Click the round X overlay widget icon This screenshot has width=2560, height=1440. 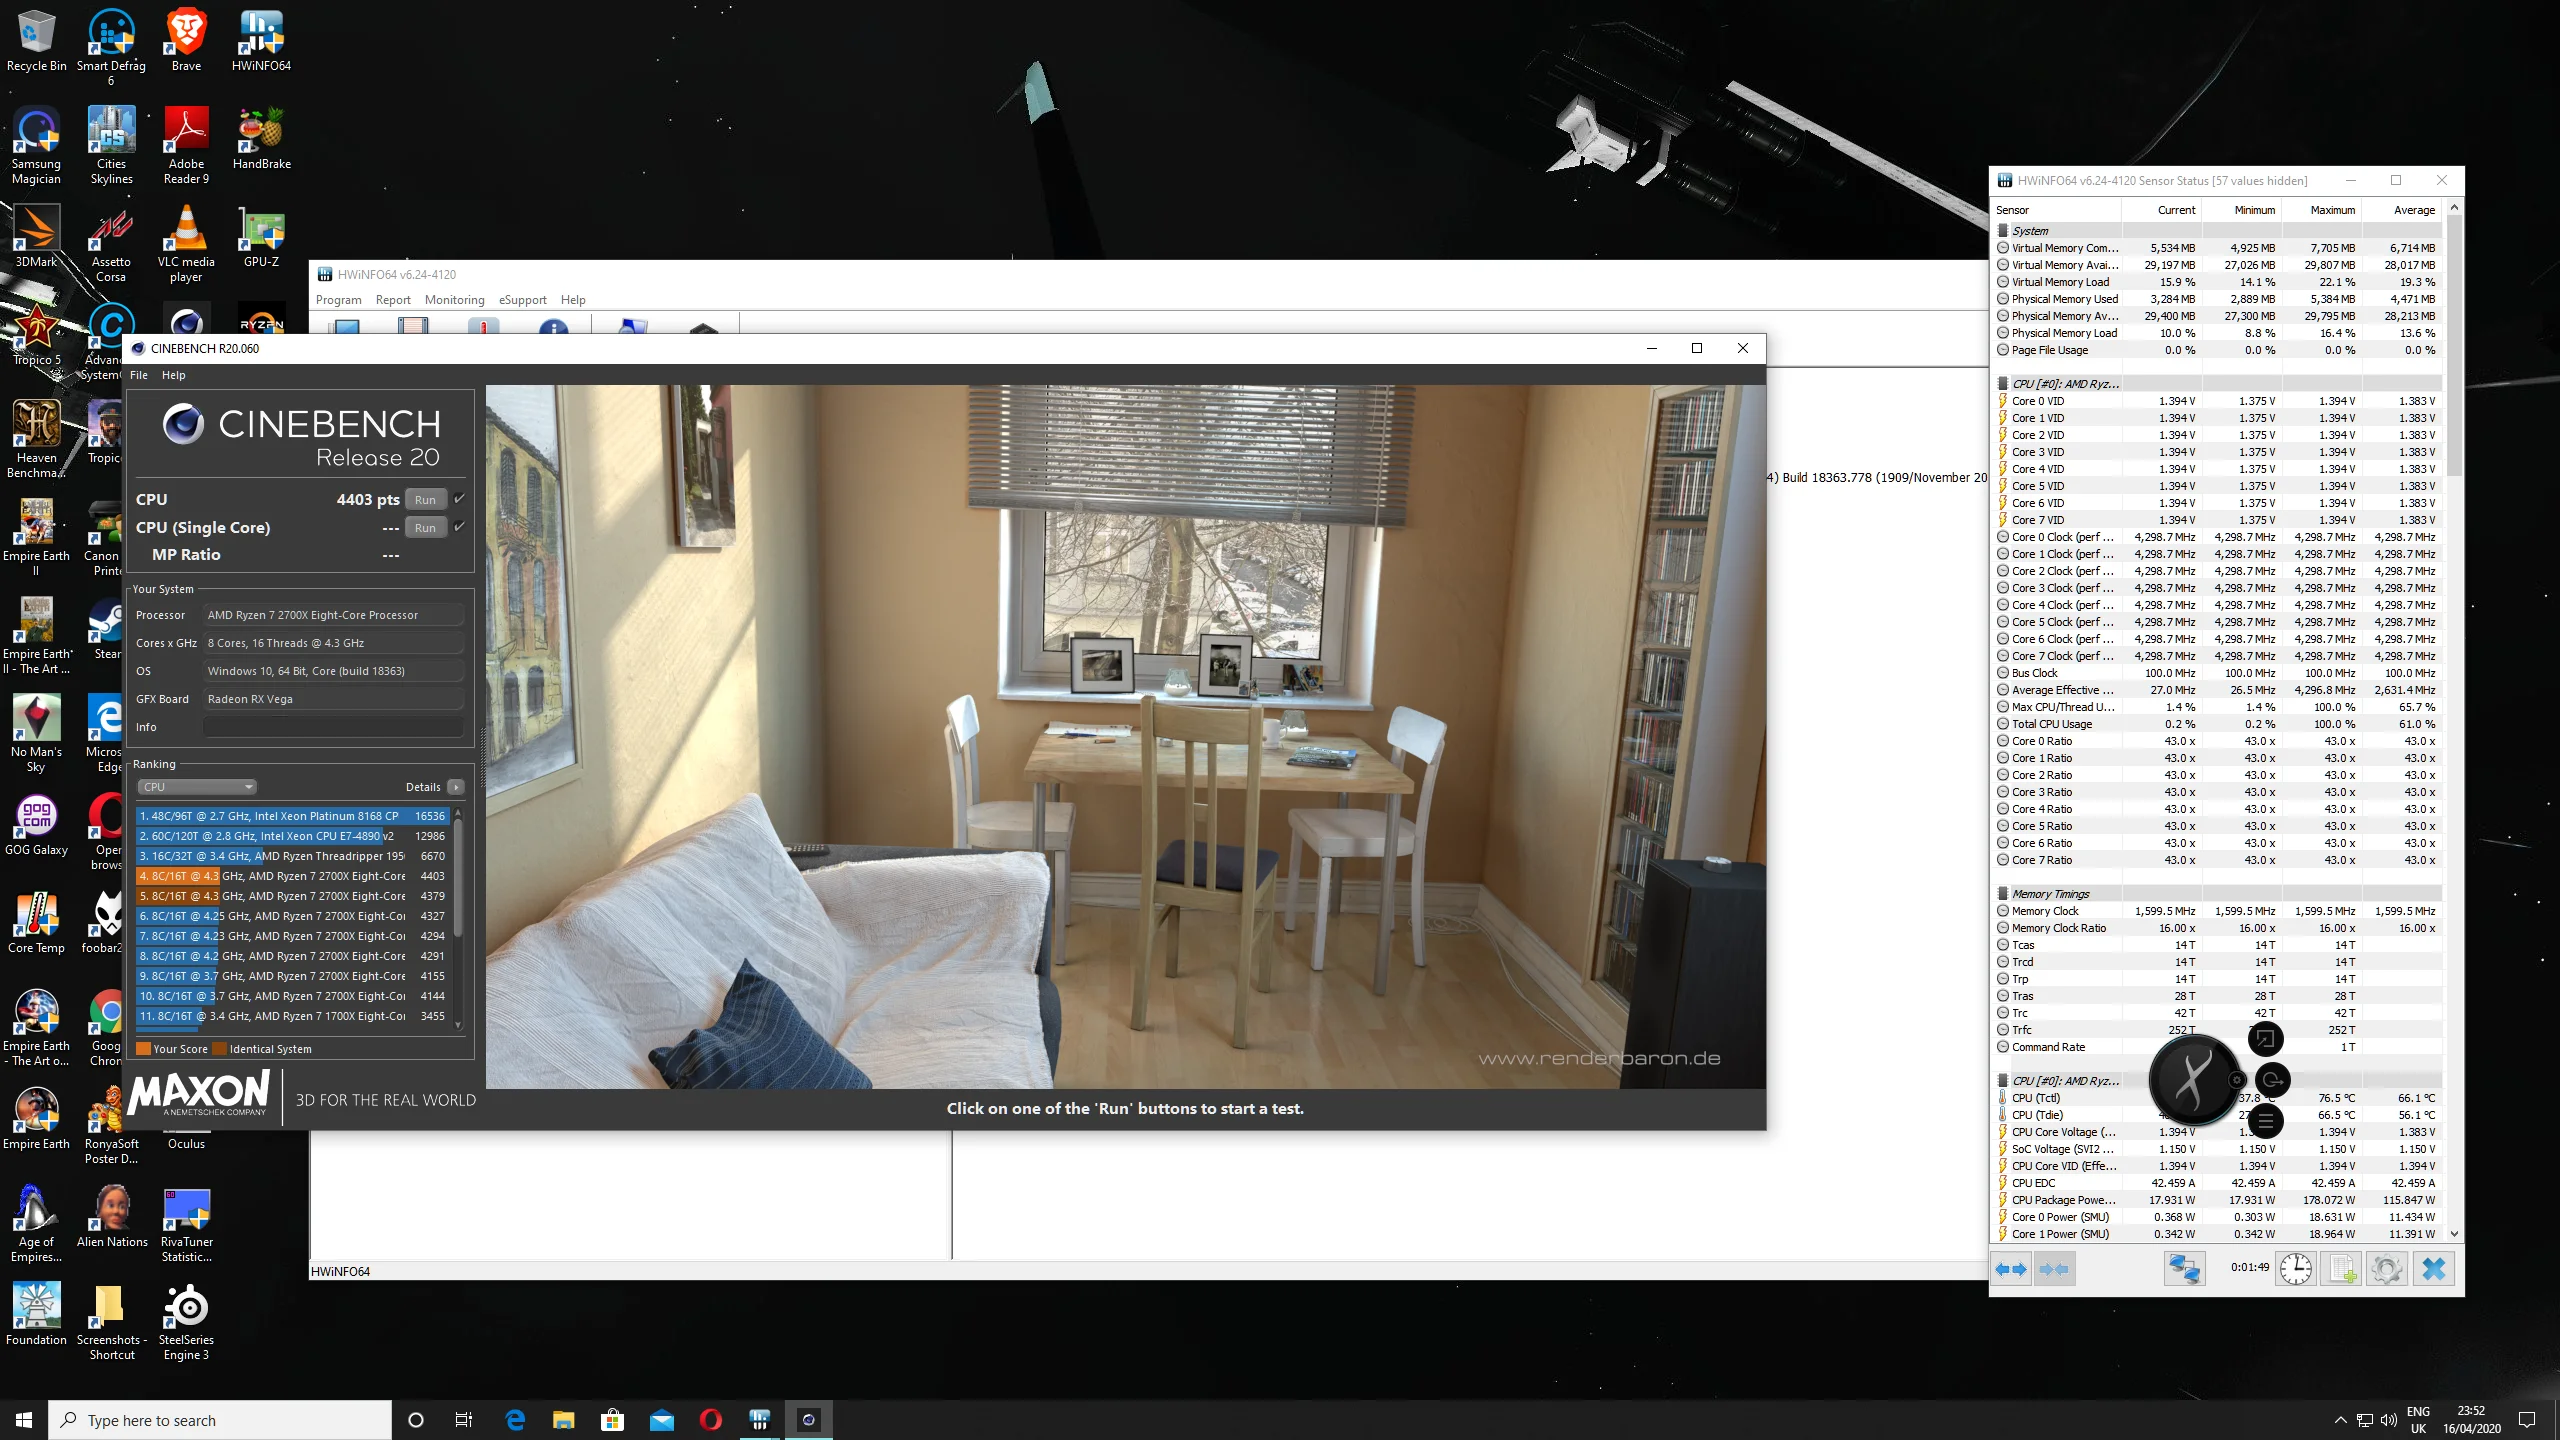coord(2194,1080)
